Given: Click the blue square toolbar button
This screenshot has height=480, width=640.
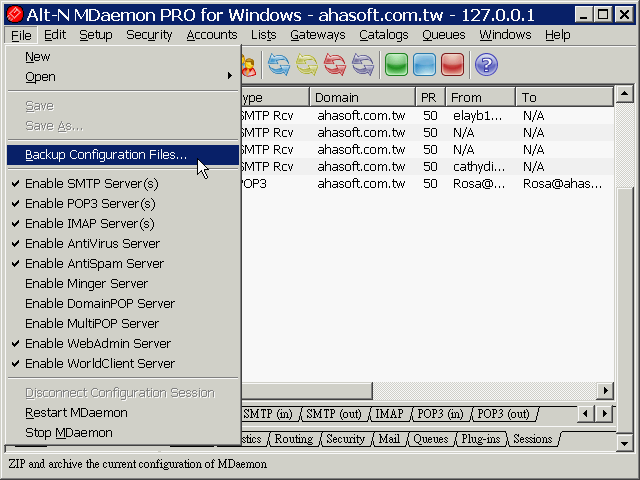Looking at the screenshot, I should [x=424, y=64].
